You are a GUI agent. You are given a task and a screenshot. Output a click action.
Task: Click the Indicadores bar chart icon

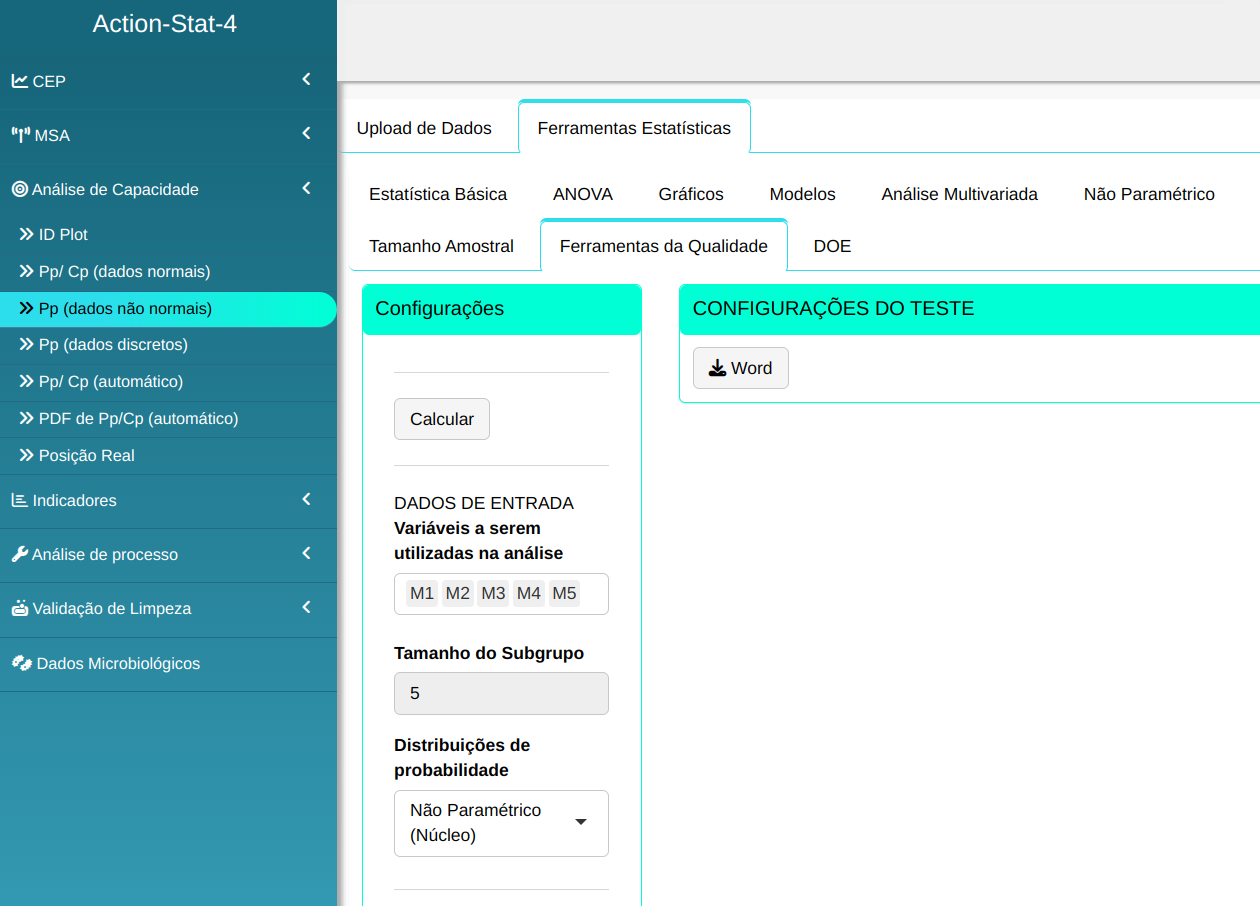[x=20, y=500]
